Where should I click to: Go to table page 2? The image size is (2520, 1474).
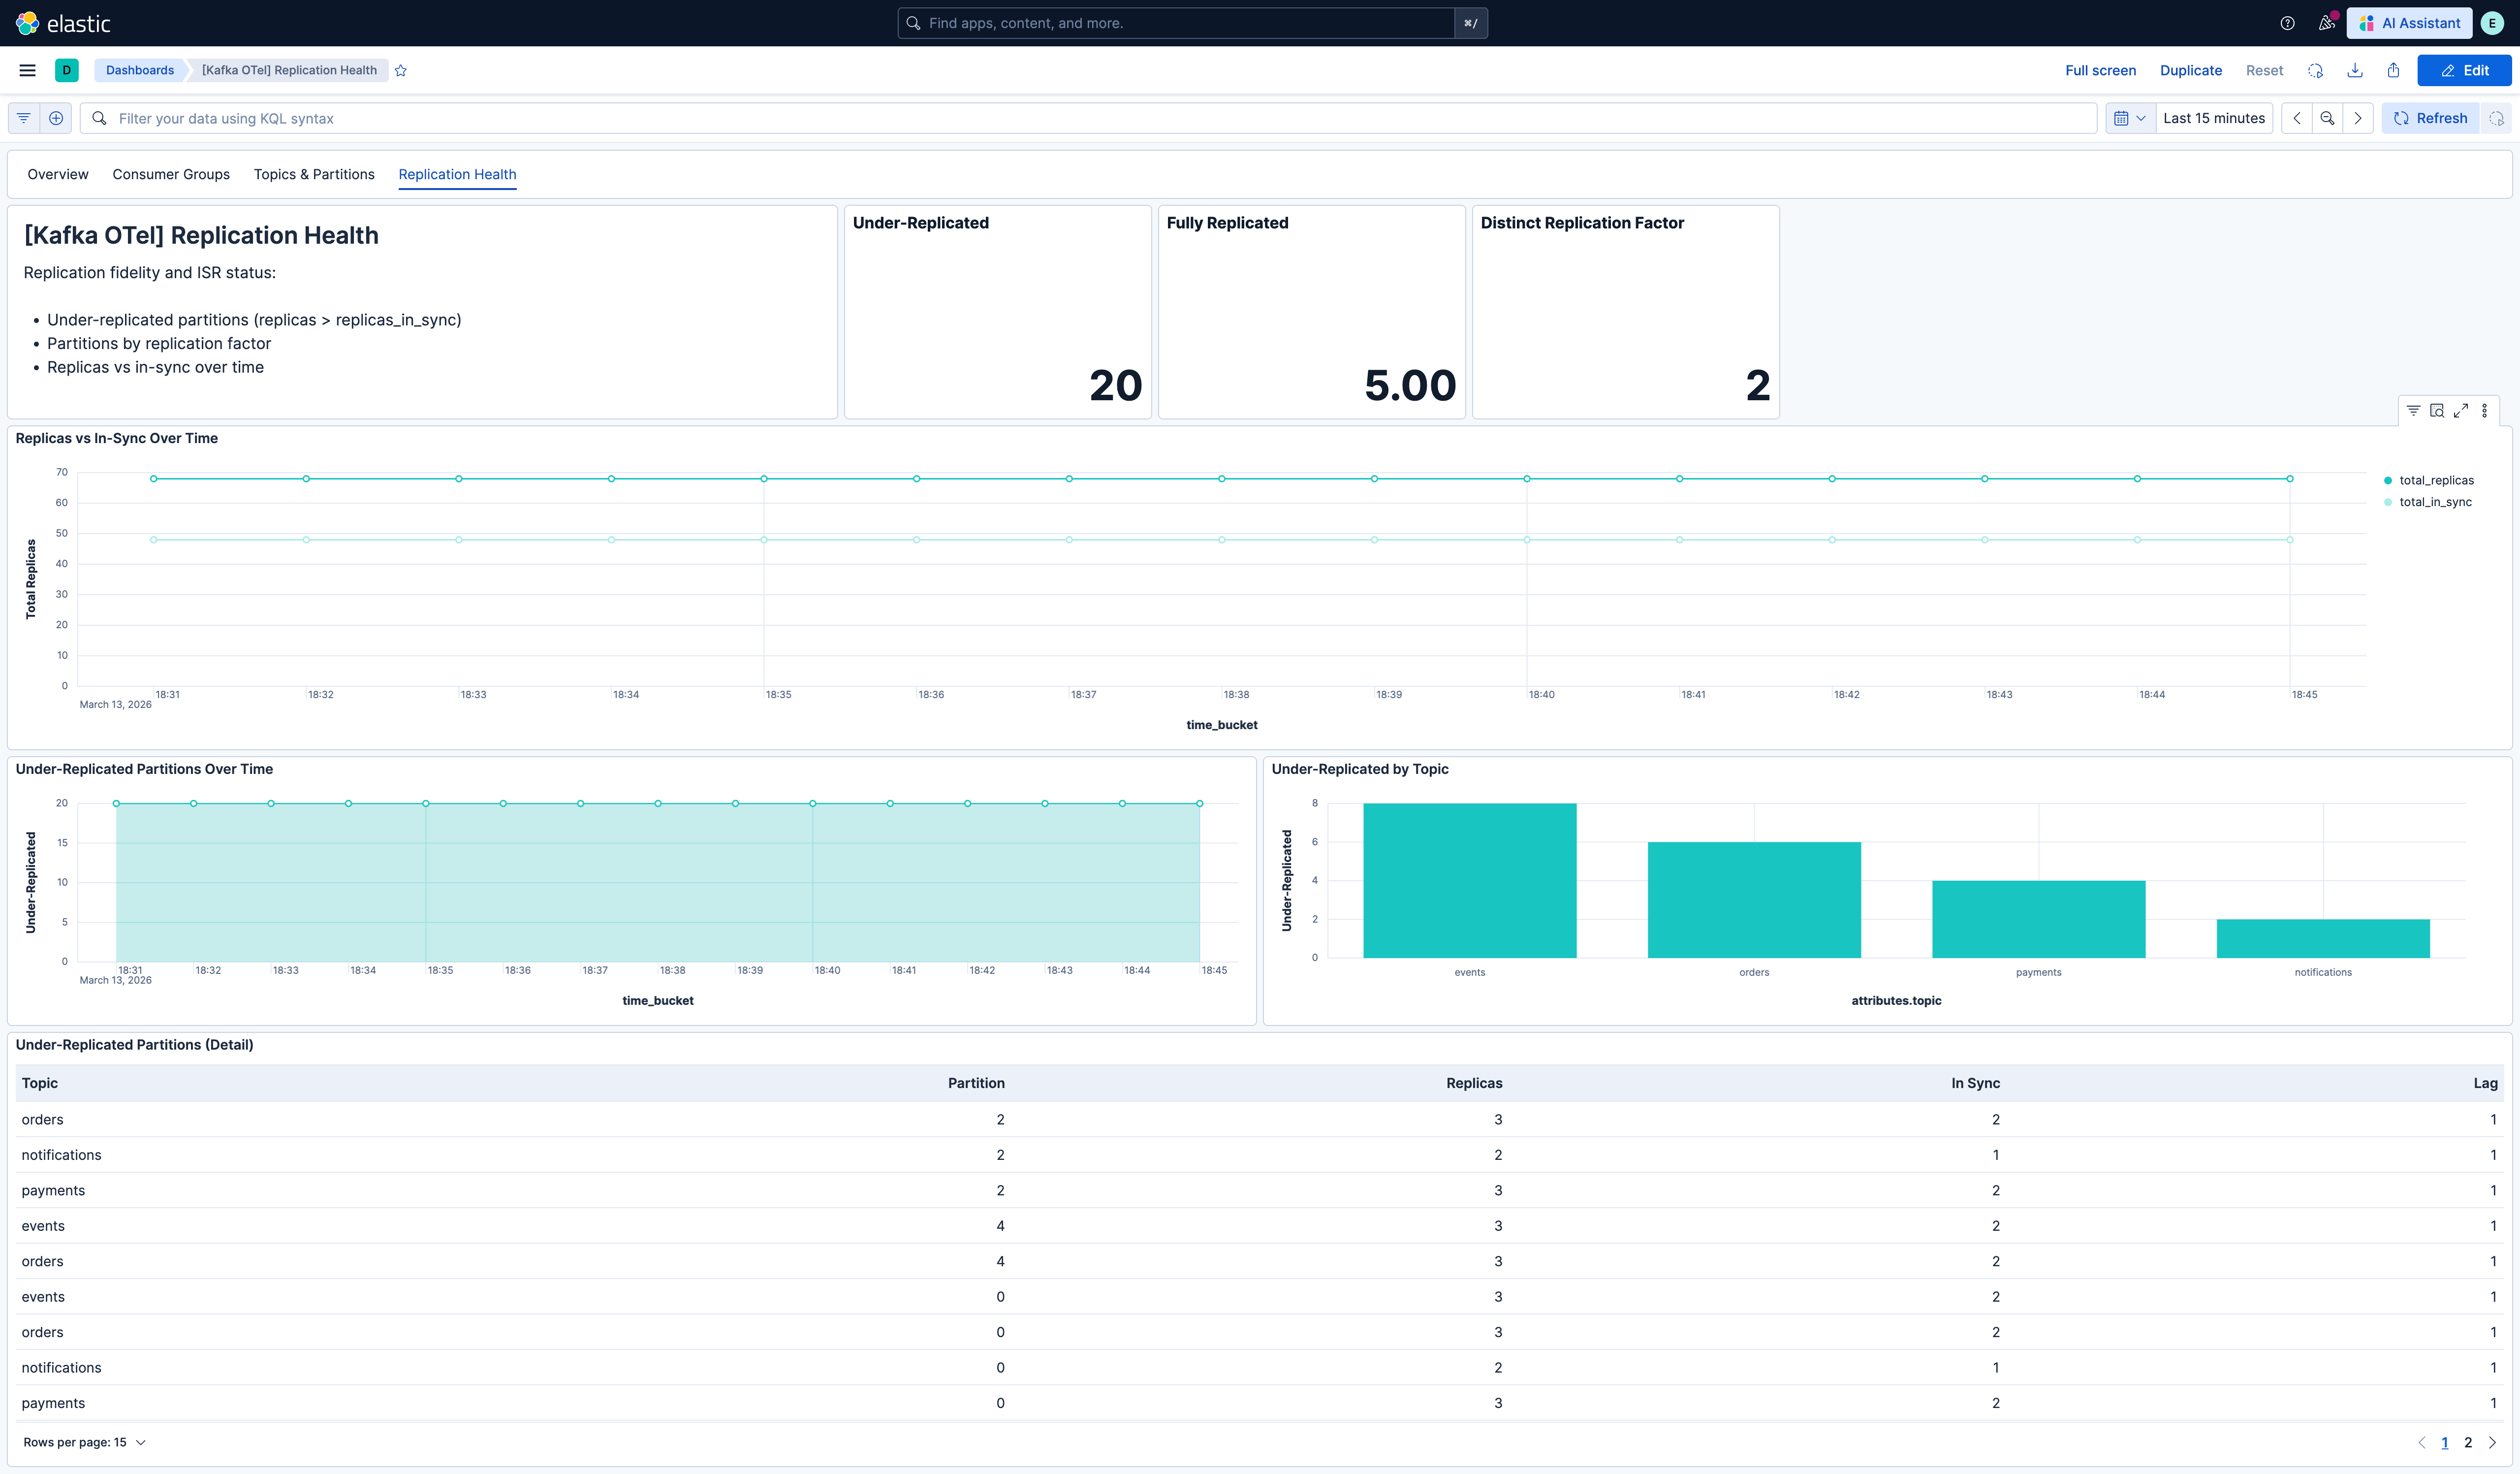click(2468, 1442)
